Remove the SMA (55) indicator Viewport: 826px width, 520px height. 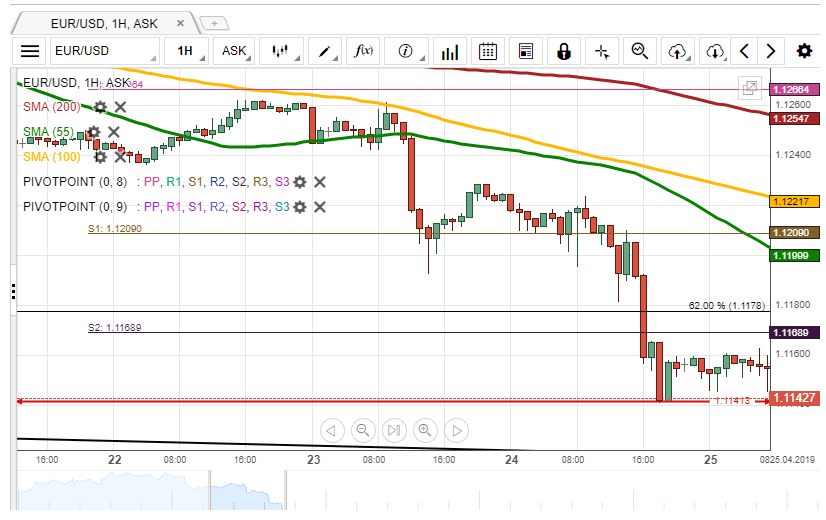coord(114,132)
